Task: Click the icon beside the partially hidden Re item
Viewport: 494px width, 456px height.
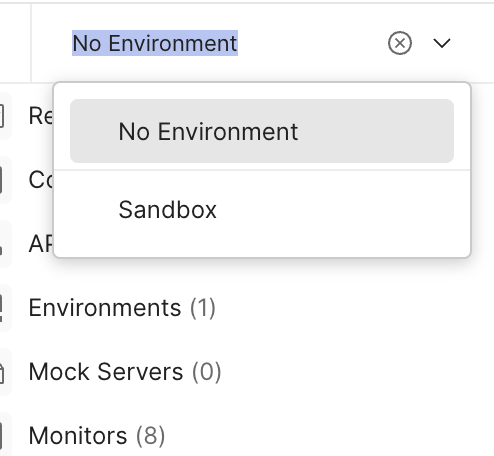Action: [3, 116]
